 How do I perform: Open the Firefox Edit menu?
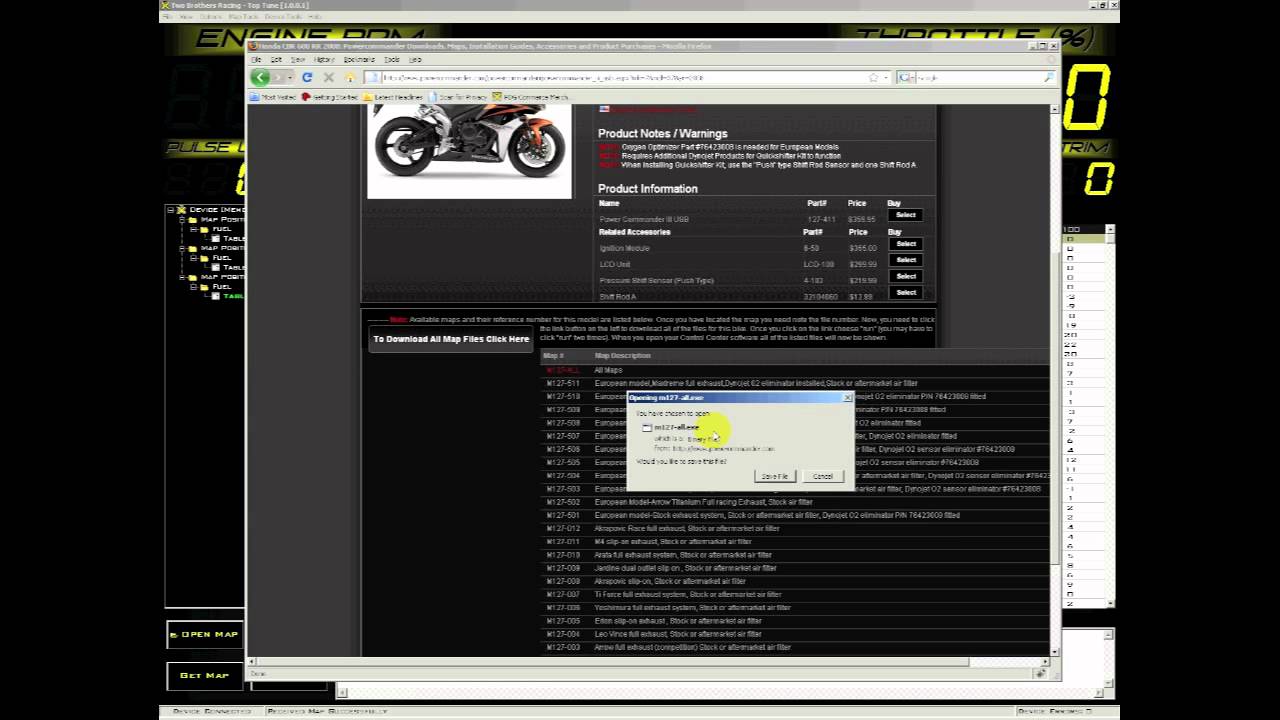[x=276, y=59]
